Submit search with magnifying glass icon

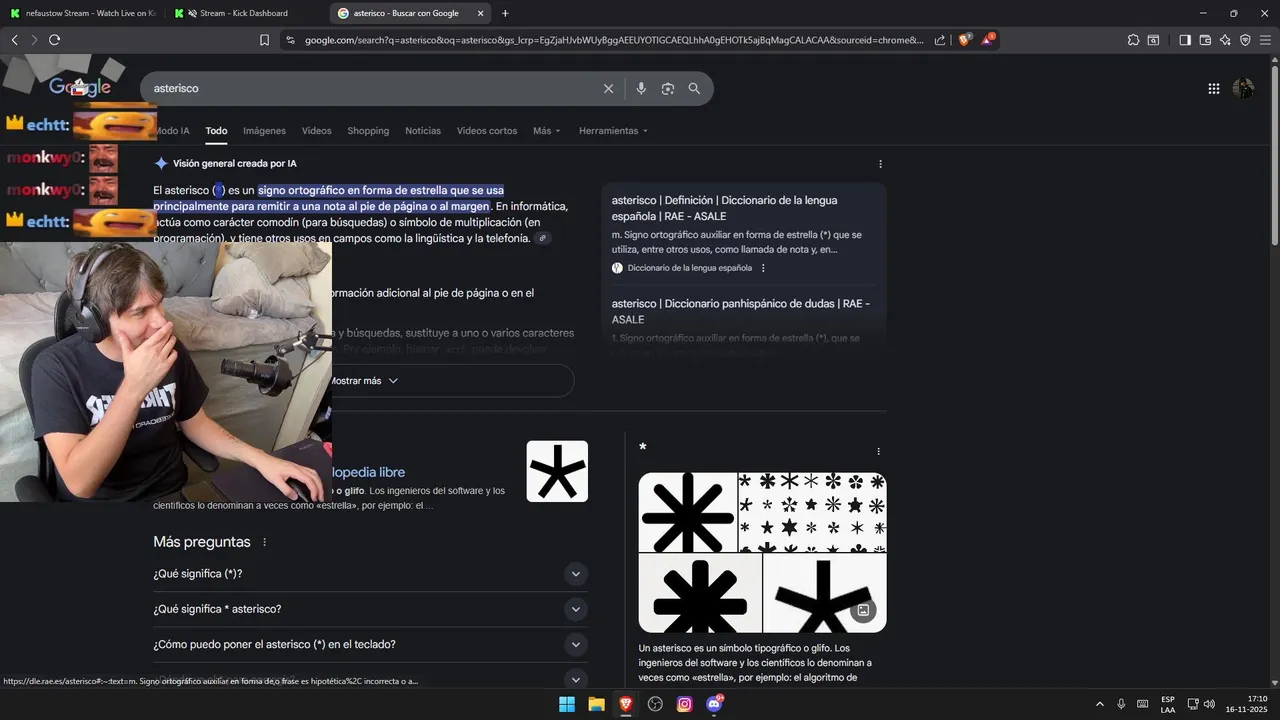694,89
